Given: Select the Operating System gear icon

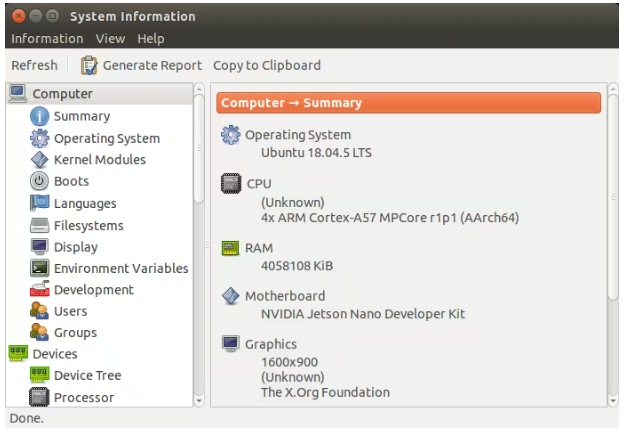Looking at the screenshot, I should click(x=40, y=139).
